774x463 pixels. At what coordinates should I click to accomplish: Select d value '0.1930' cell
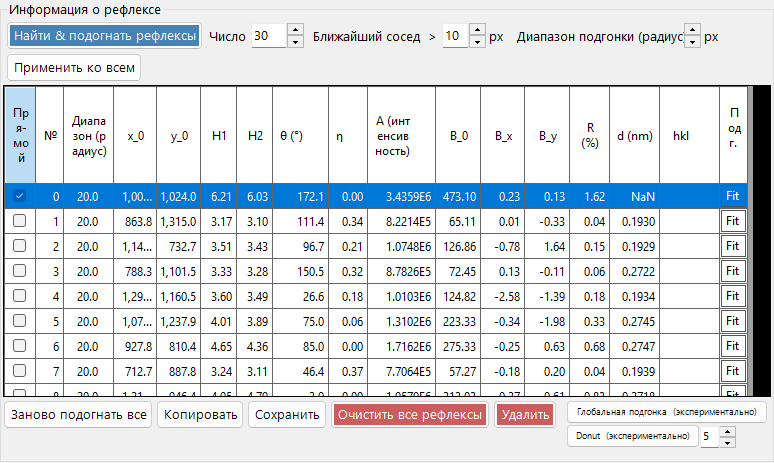click(x=635, y=221)
